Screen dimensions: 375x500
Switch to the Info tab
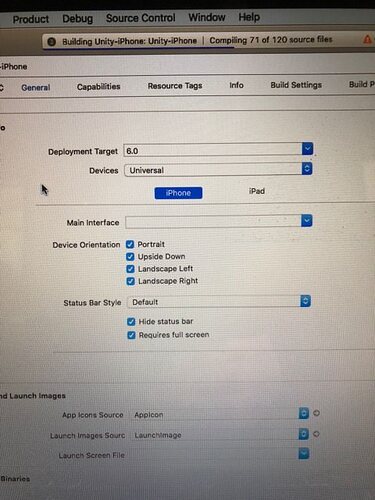click(236, 85)
